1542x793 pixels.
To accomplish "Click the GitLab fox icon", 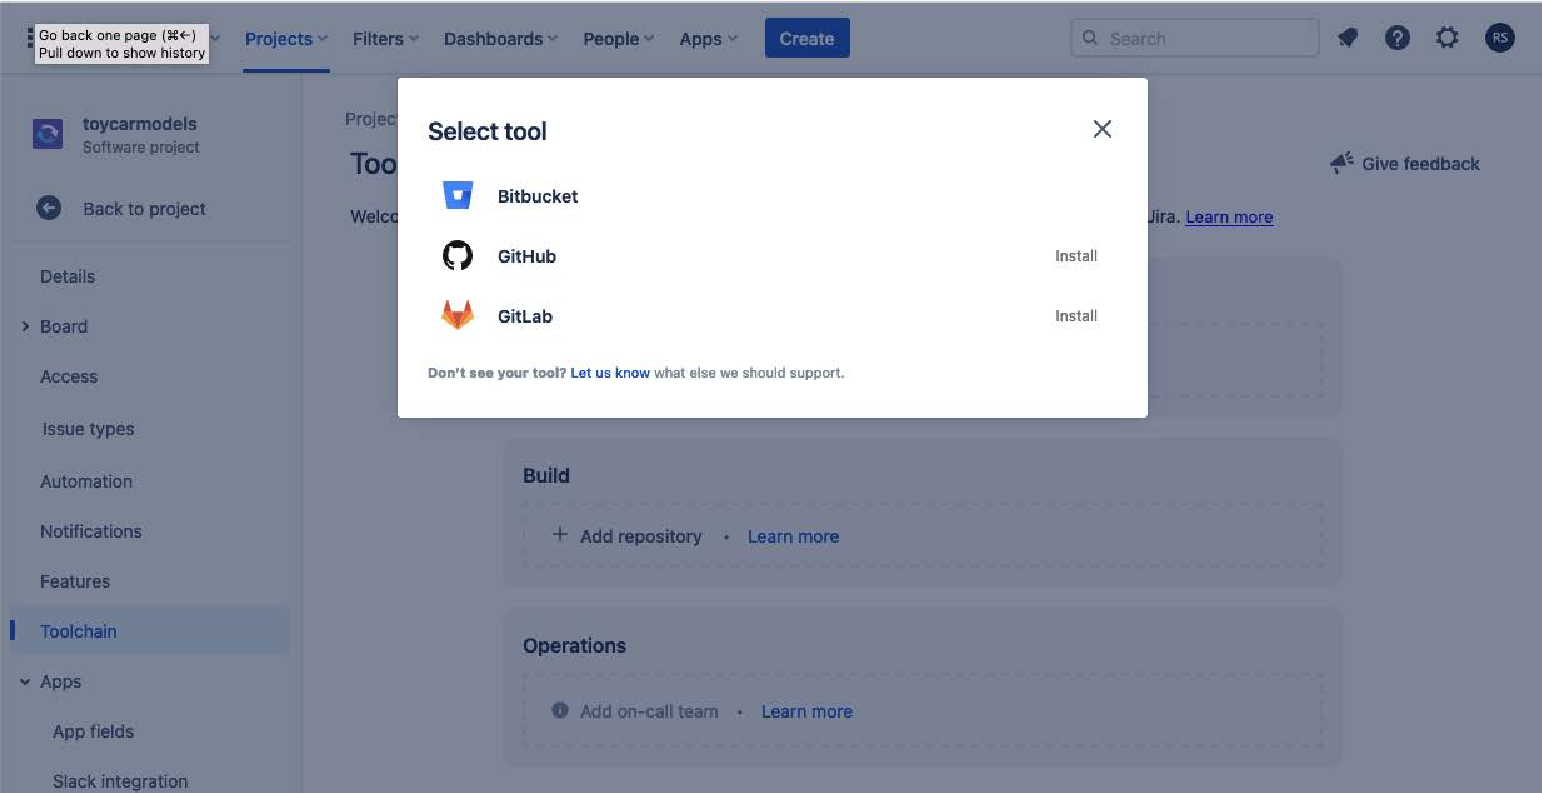I will tap(458, 315).
